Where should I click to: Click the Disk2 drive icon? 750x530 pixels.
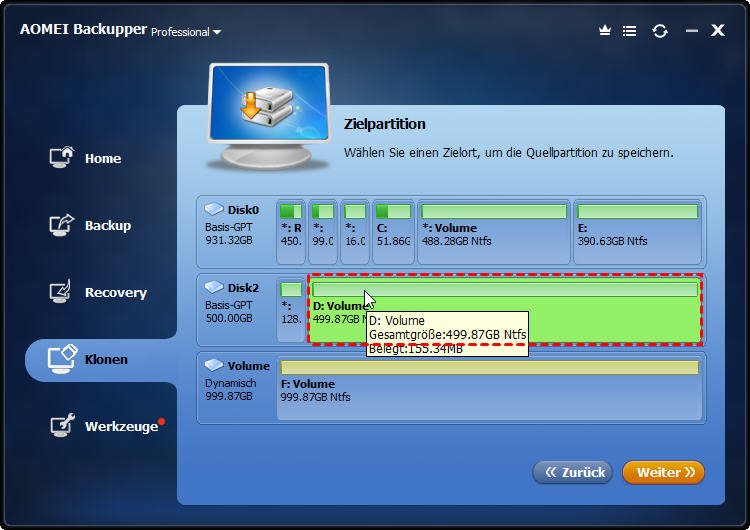tap(214, 287)
